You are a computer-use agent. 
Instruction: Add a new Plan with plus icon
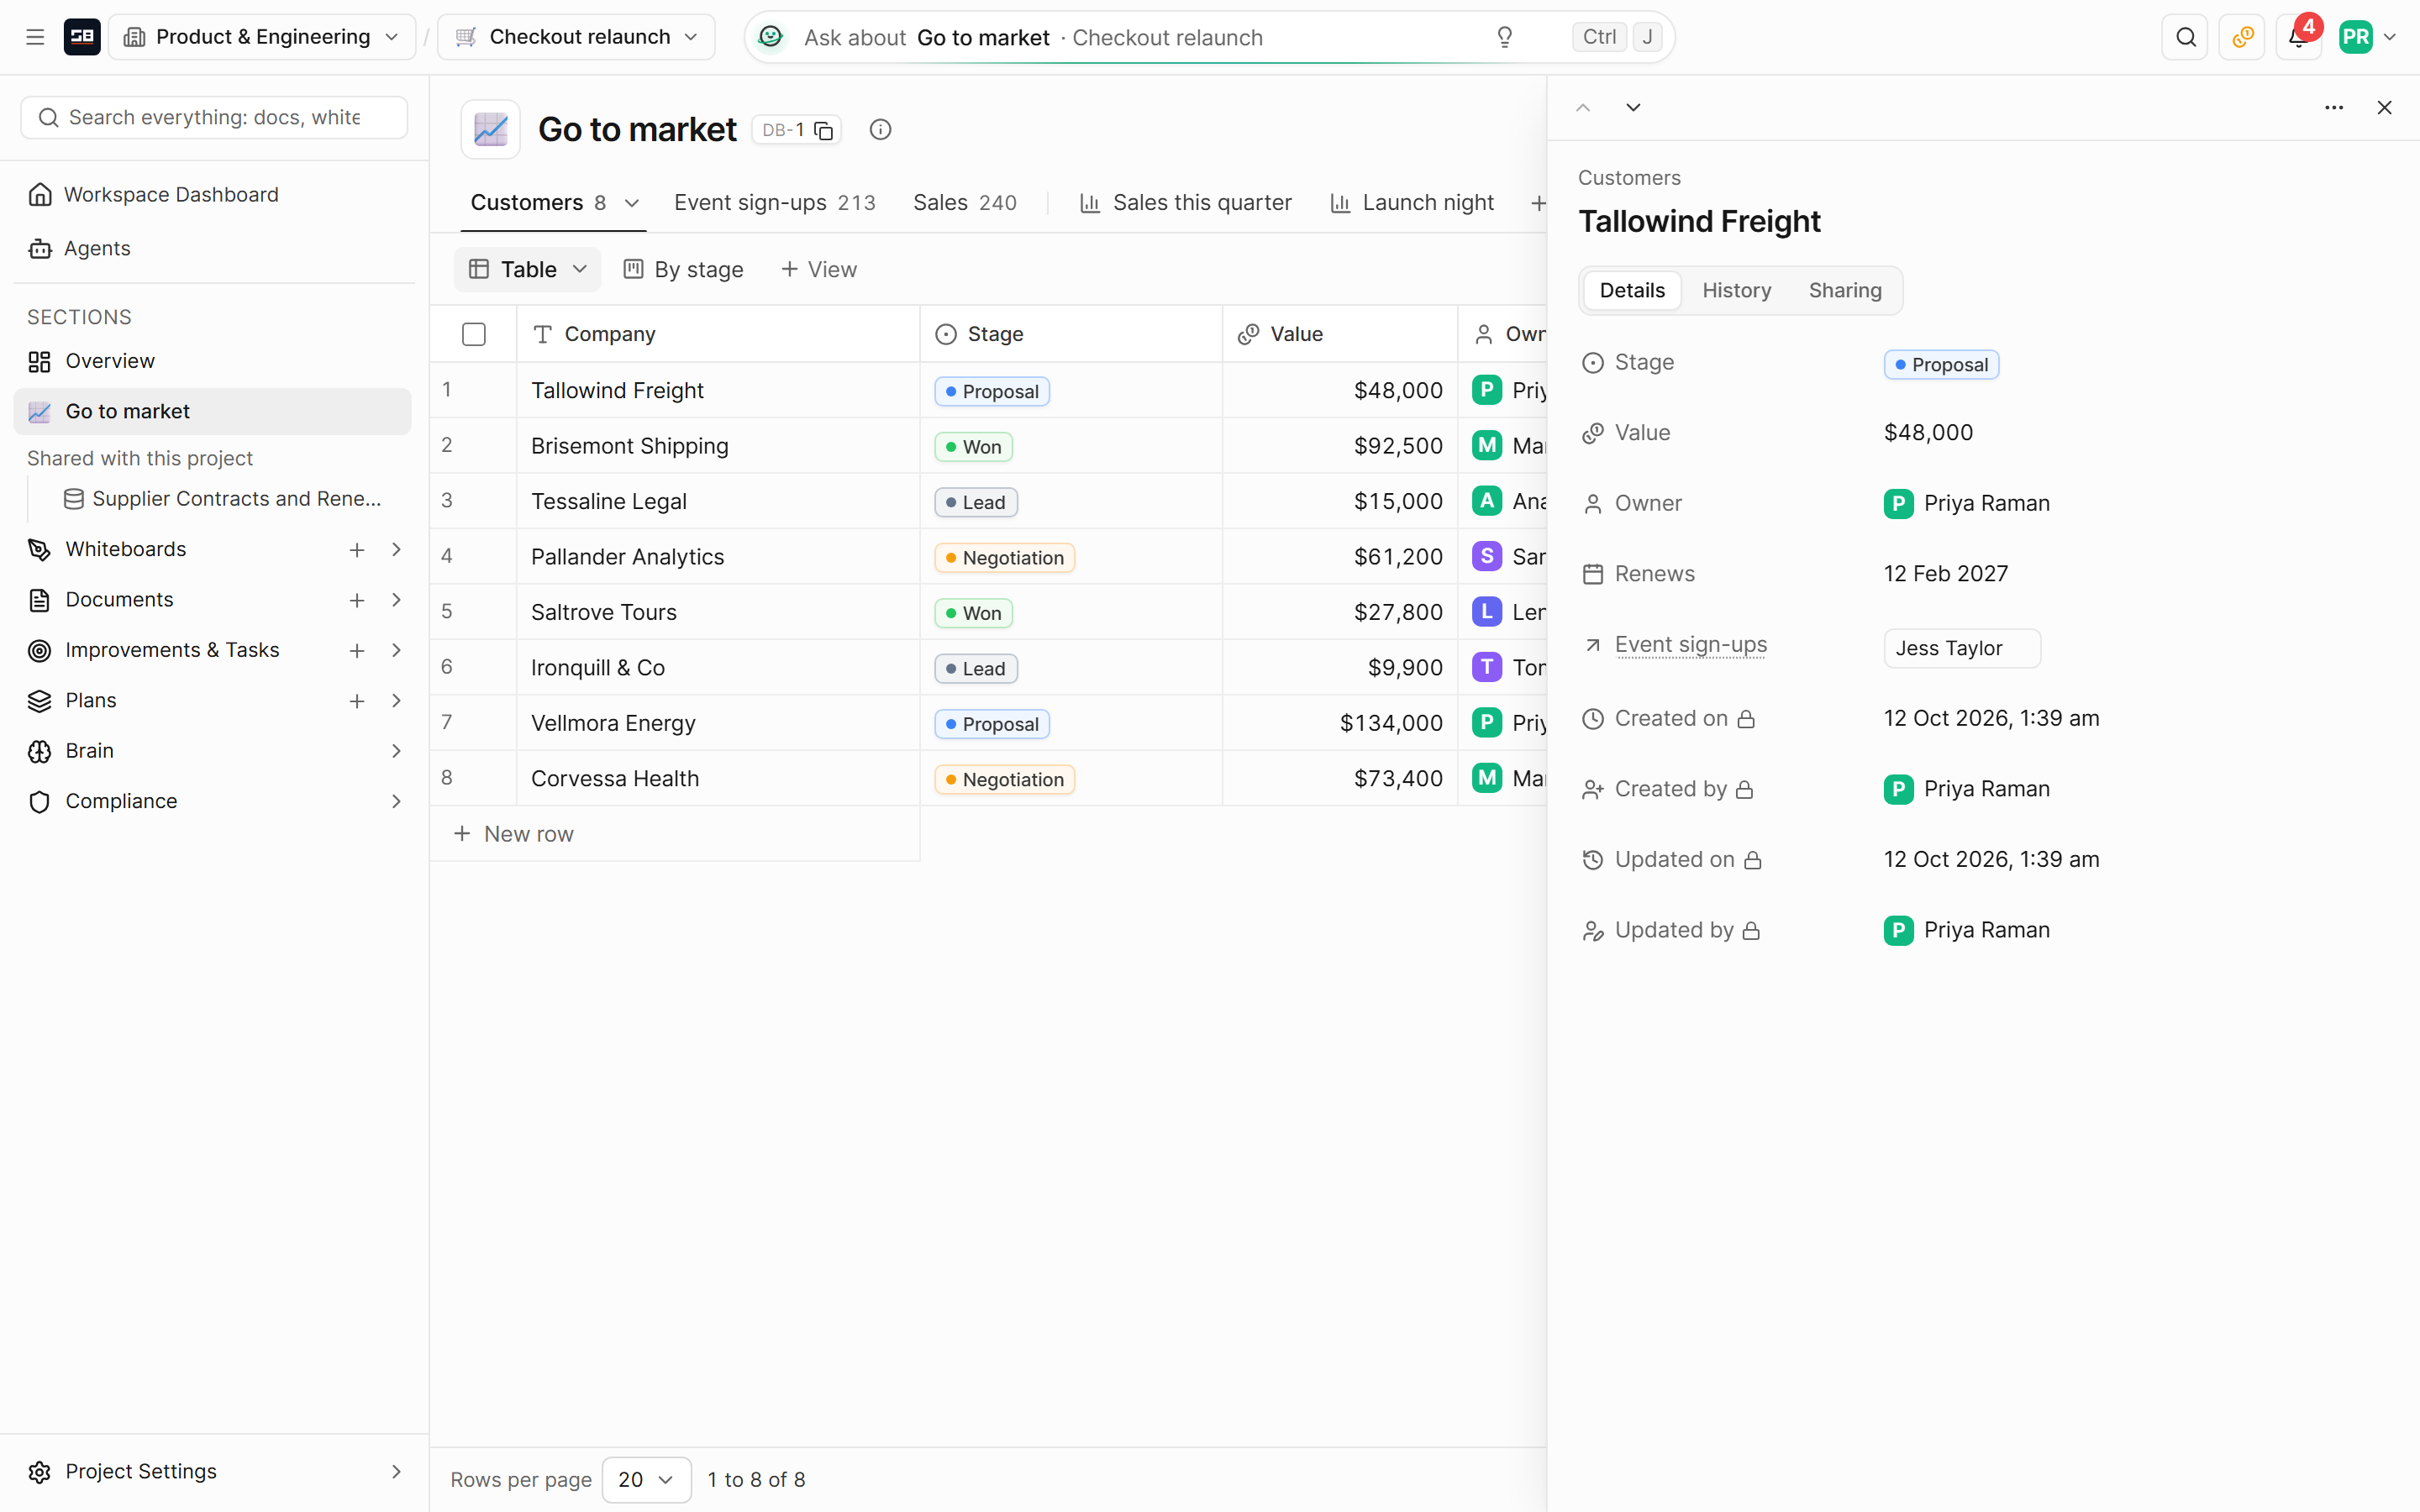356,701
